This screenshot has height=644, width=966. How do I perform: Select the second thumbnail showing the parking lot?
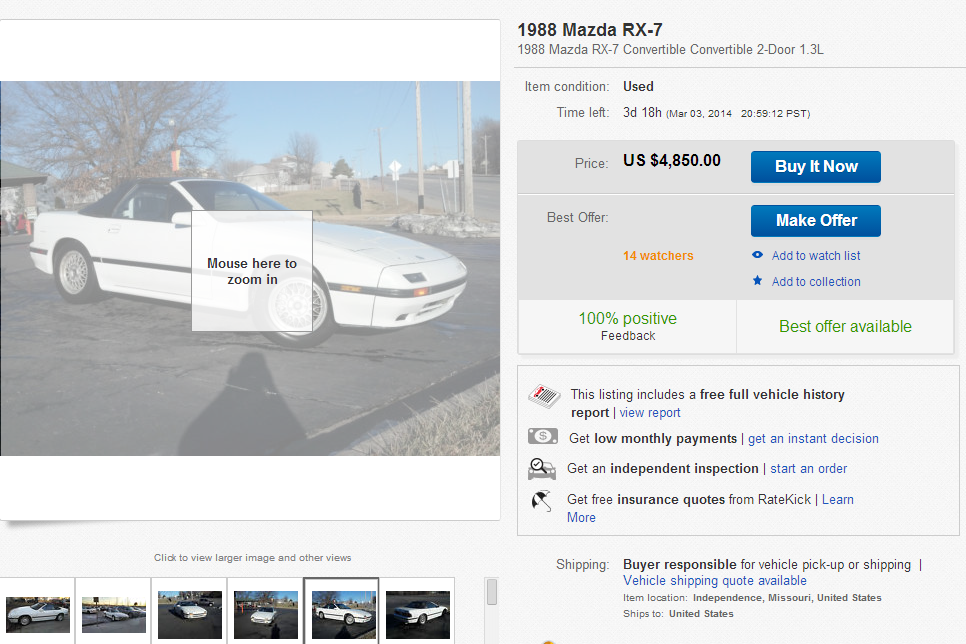click(114, 614)
